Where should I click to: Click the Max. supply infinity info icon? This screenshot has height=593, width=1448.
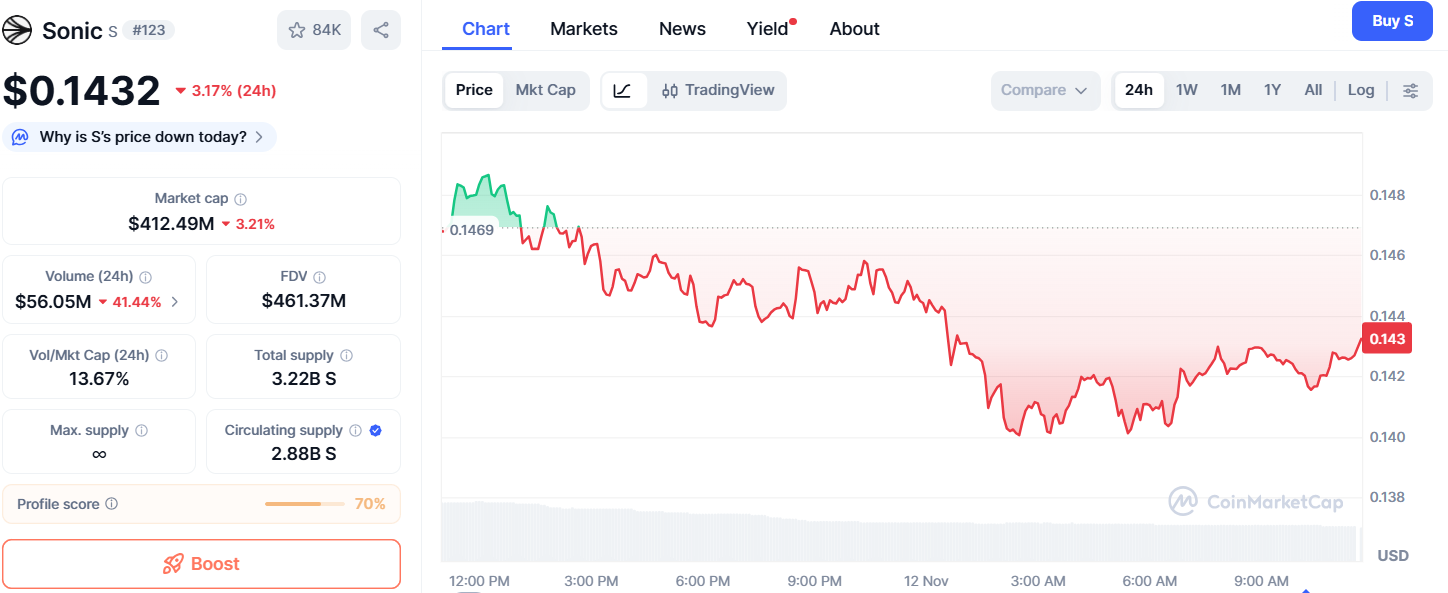click(141, 428)
